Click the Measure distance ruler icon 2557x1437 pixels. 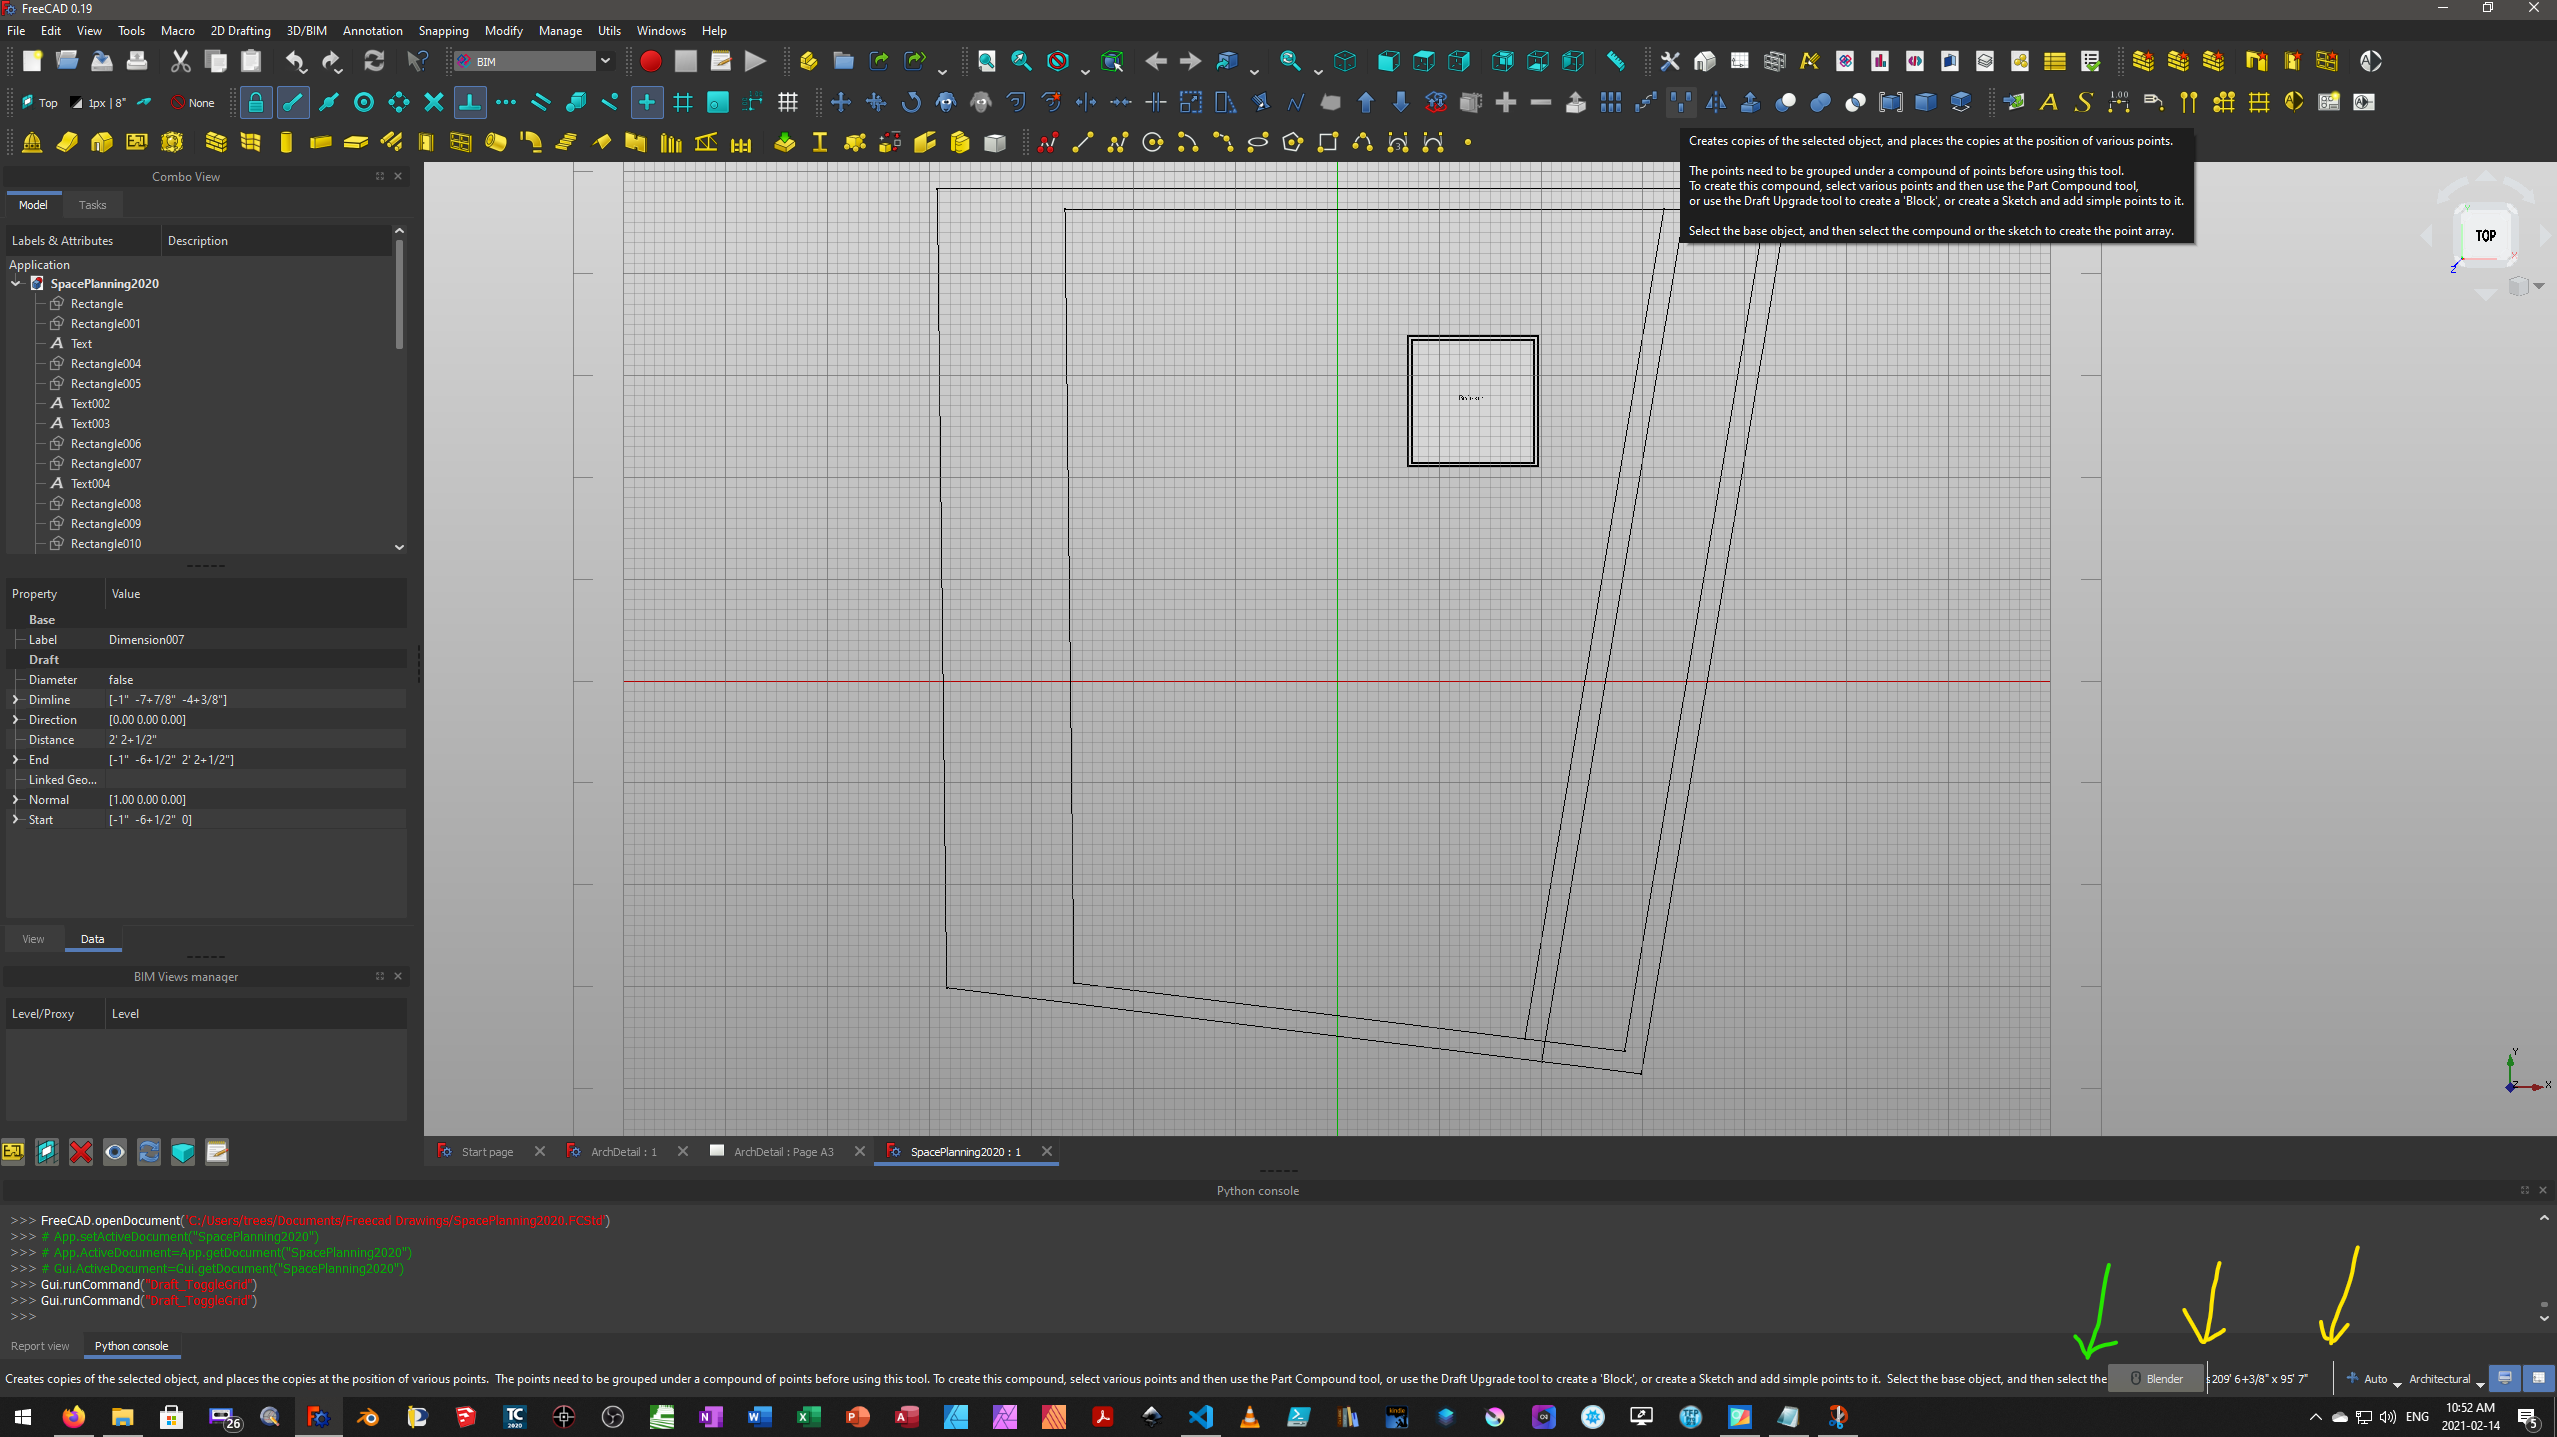click(x=1615, y=62)
